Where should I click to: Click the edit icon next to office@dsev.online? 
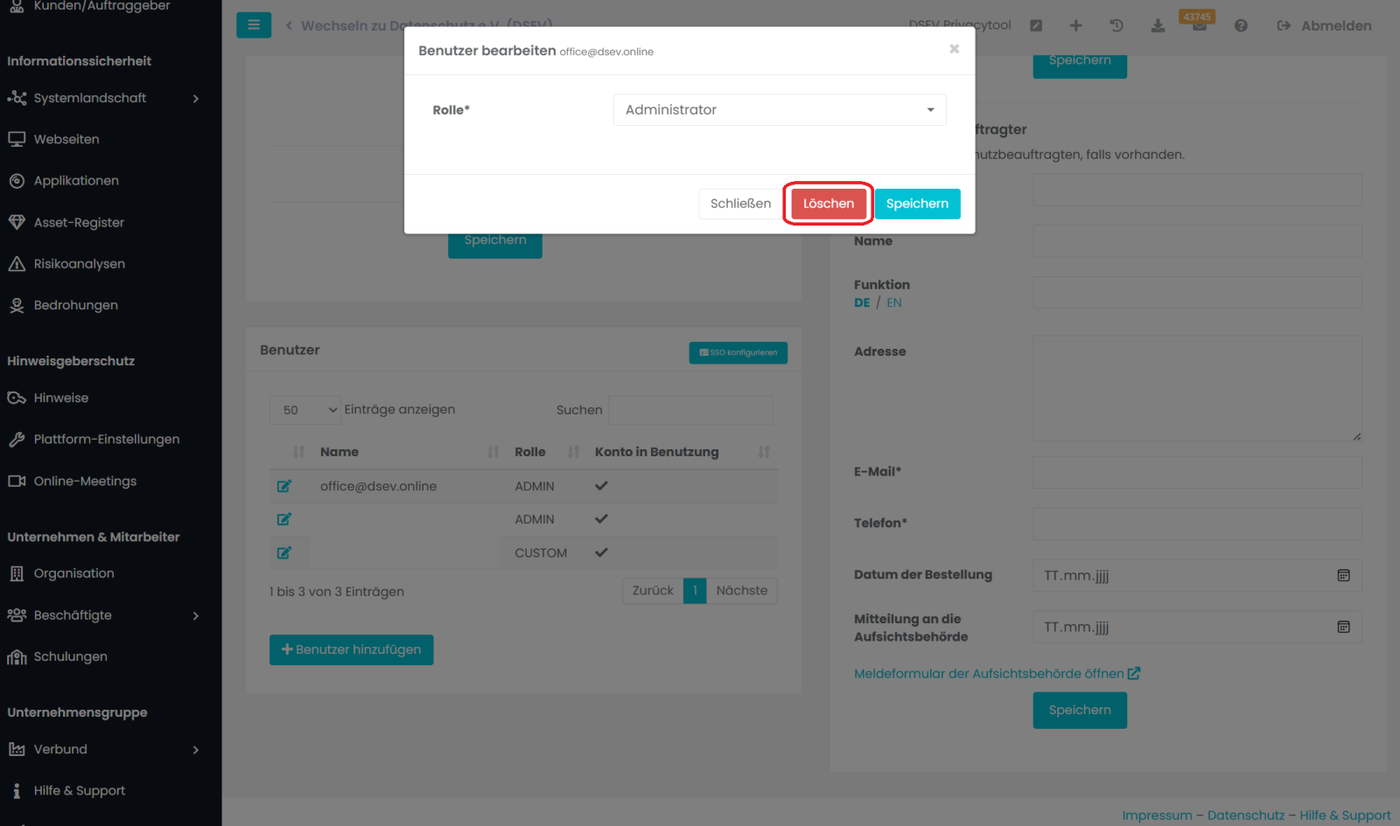pyautogui.click(x=284, y=486)
